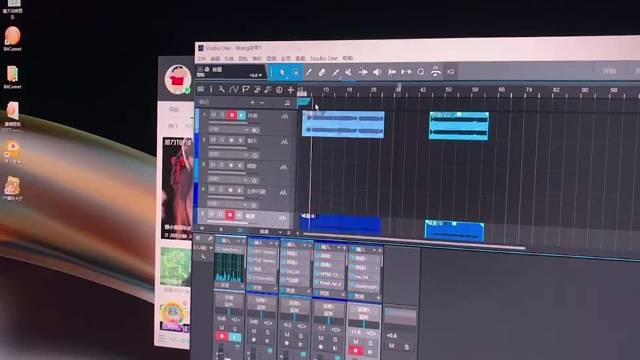Open track 3 input dropdown arrow
The image size is (640, 360).
click(245, 180)
